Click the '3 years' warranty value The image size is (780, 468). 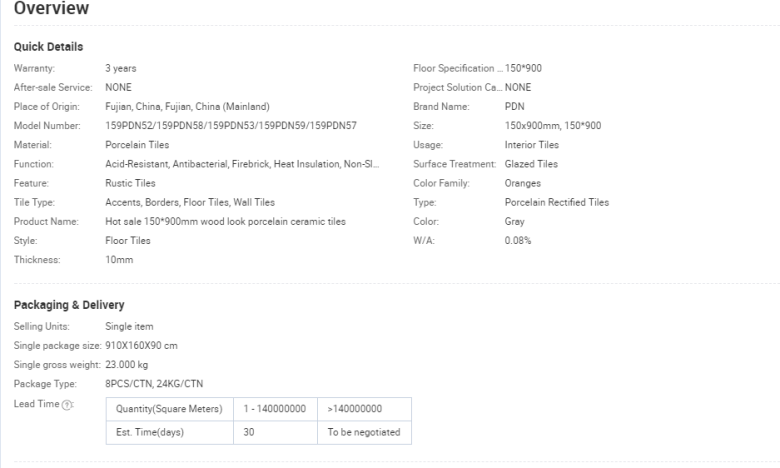click(x=121, y=68)
